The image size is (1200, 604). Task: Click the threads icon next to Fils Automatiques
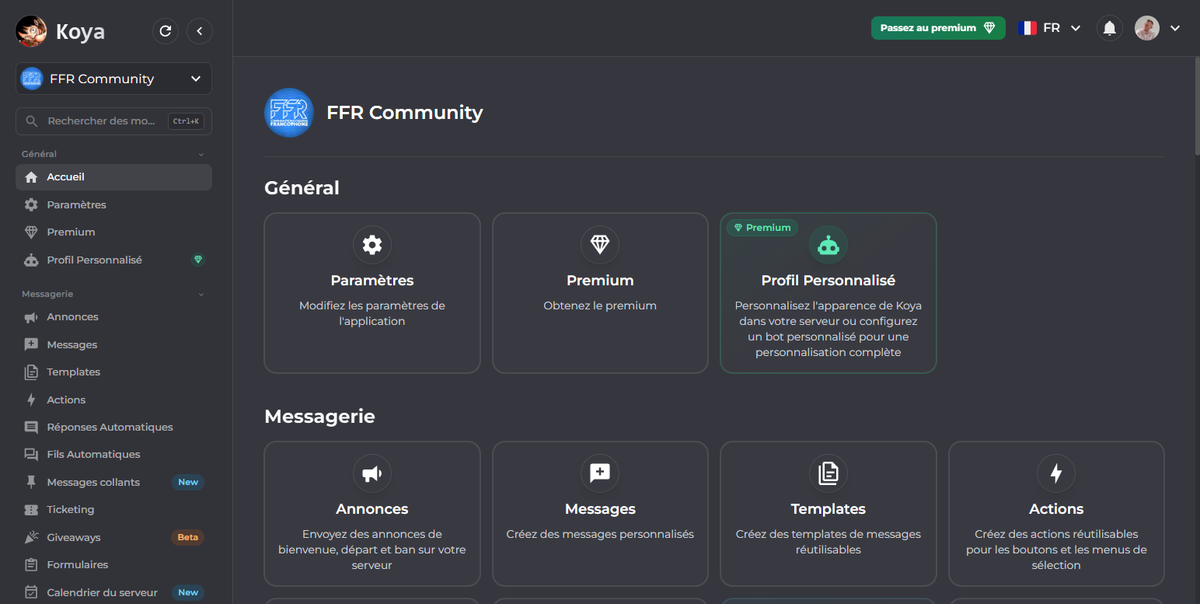point(31,454)
